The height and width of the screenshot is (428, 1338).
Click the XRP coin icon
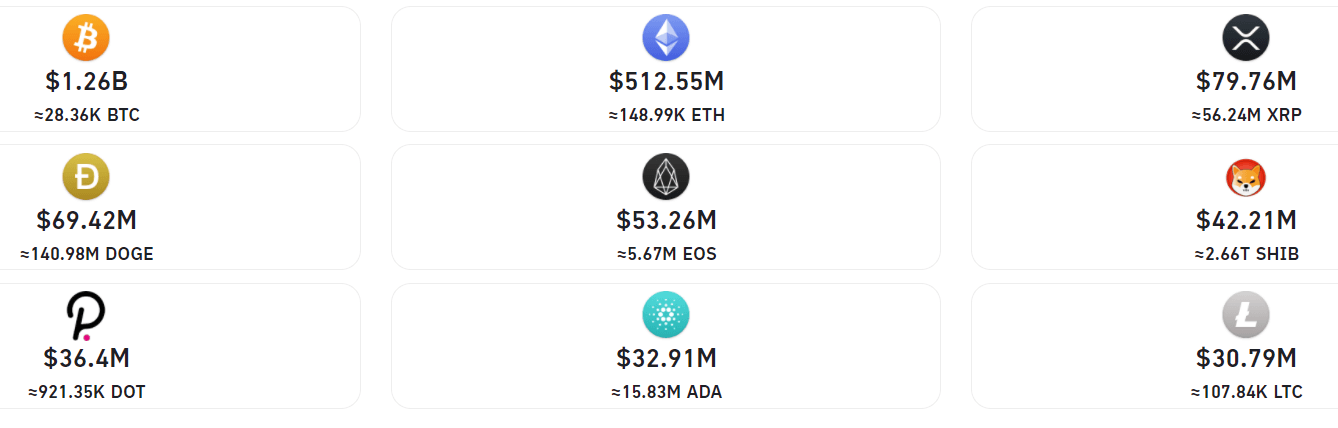pyautogui.click(x=1246, y=39)
